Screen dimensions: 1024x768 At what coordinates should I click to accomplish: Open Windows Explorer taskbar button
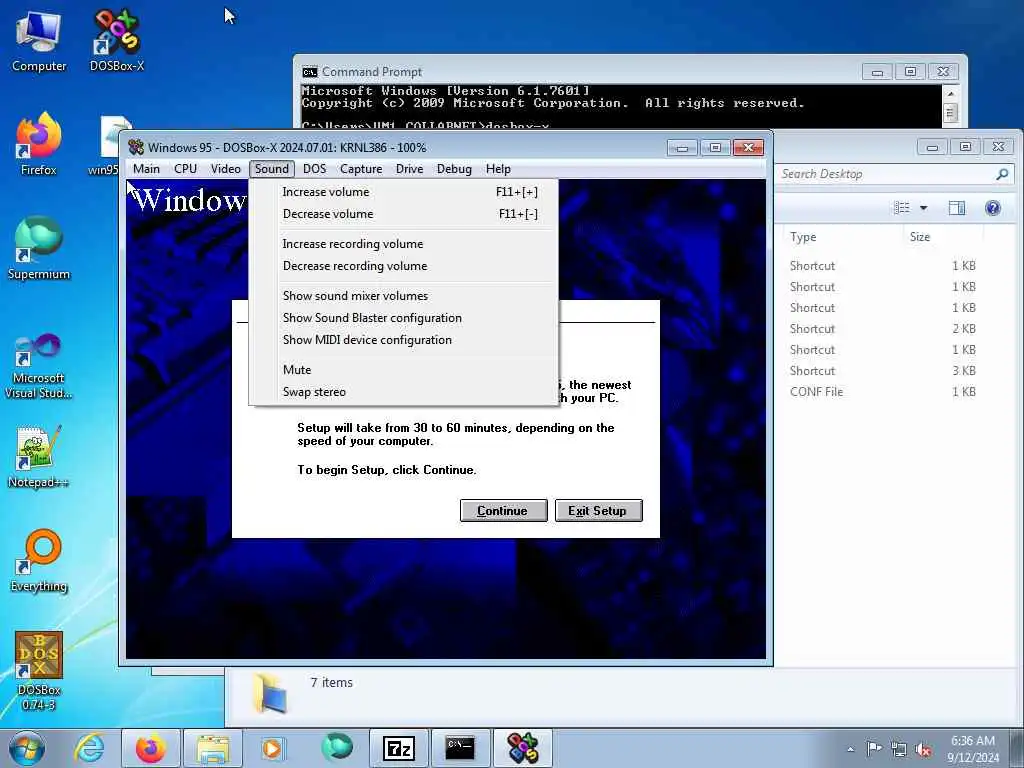coord(213,748)
